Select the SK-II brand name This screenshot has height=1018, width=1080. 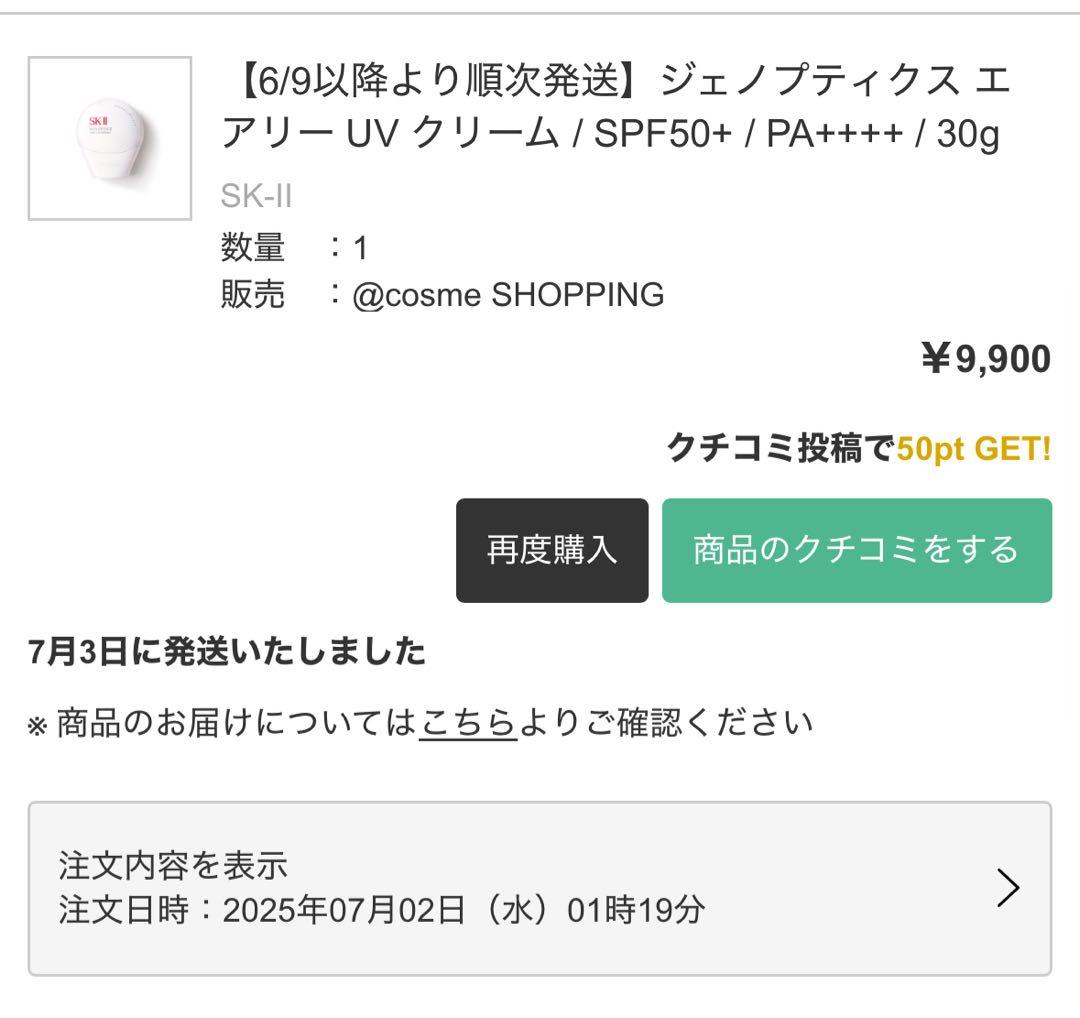[256, 196]
